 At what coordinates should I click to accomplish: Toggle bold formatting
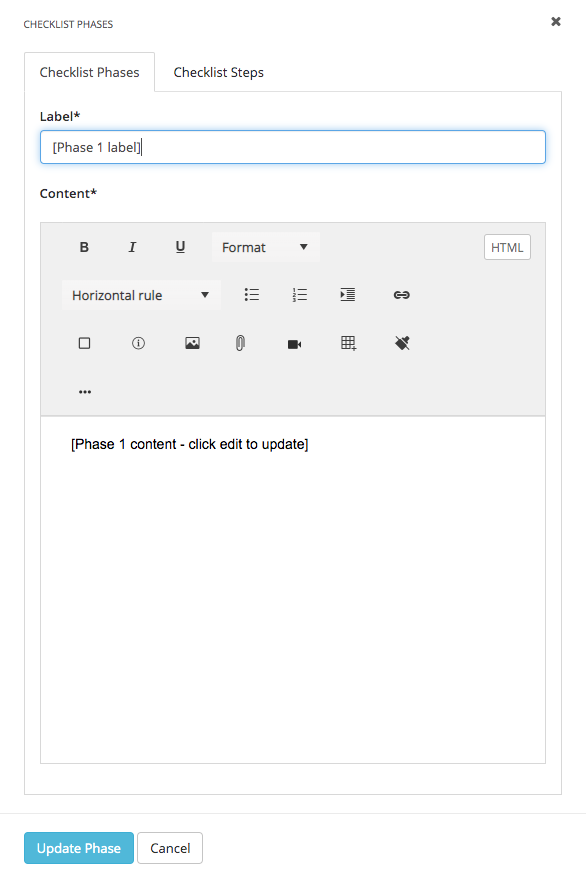(x=84, y=247)
